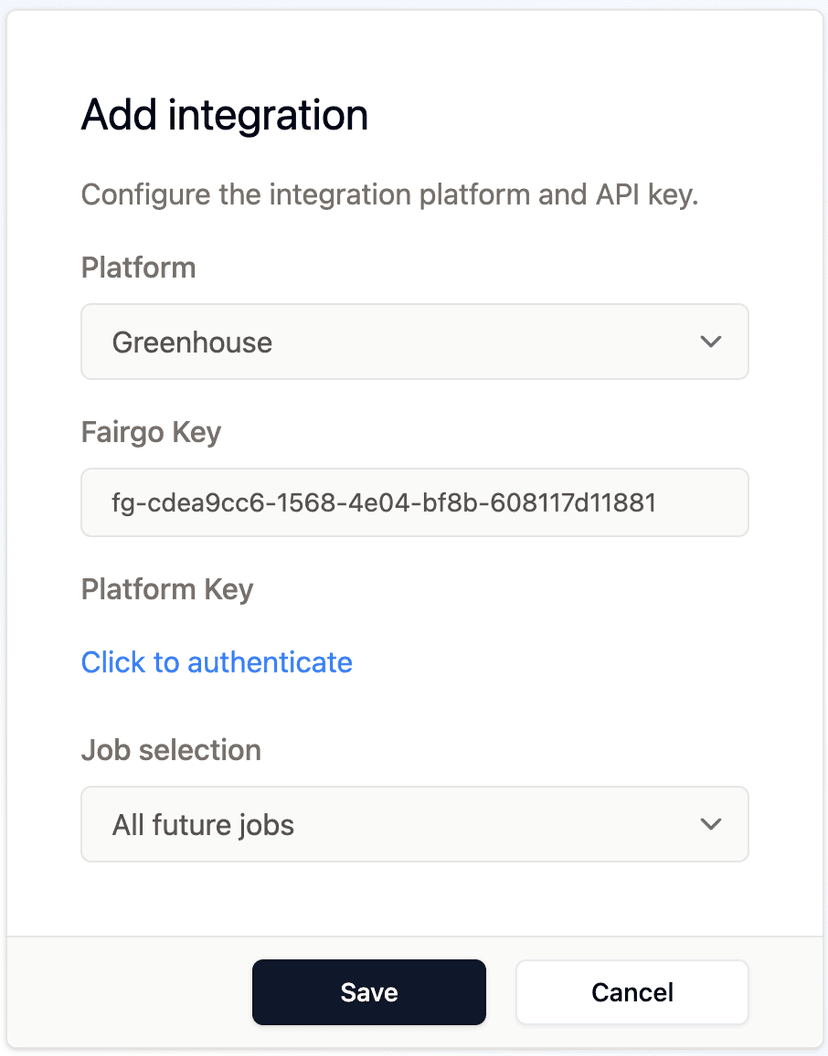Click the Platform dropdown chevron icon
828x1056 pixels.
(x=711, y=341)
